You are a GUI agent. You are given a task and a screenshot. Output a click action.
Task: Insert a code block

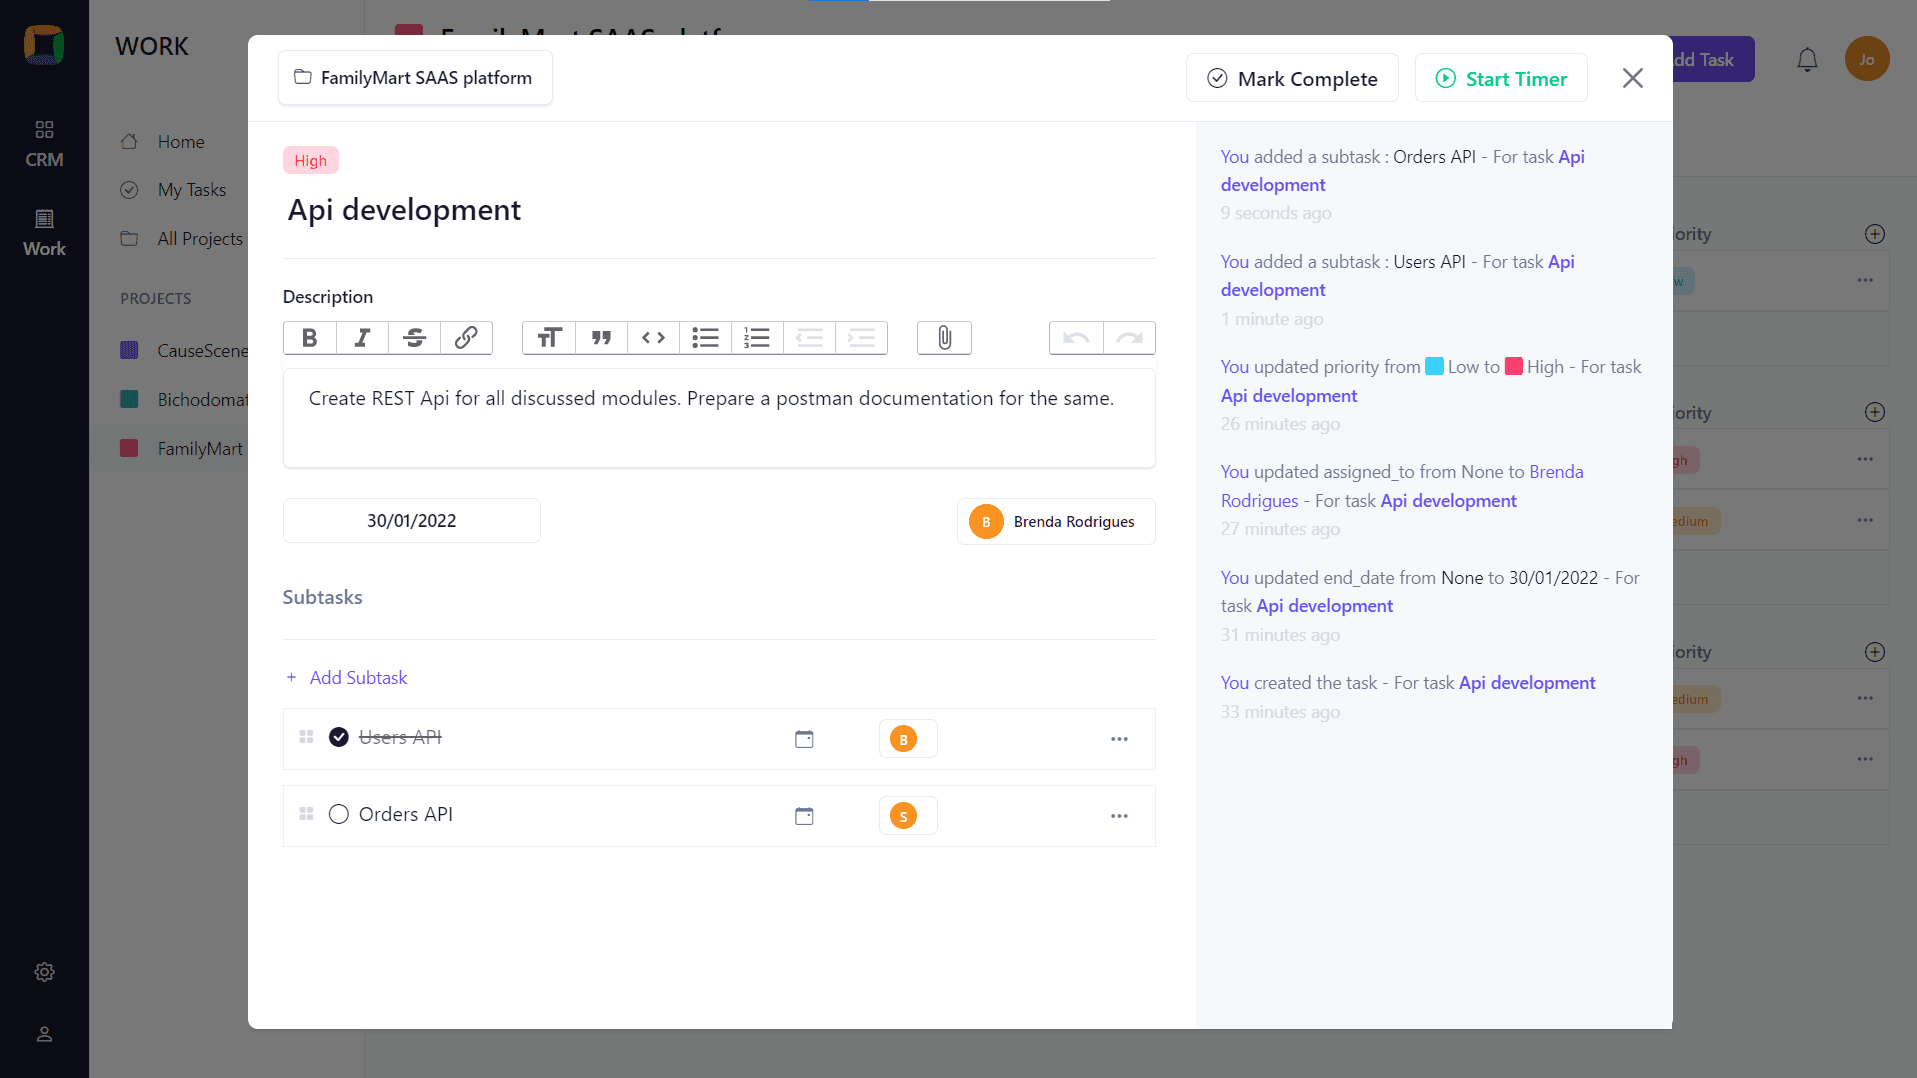point(653,338)
